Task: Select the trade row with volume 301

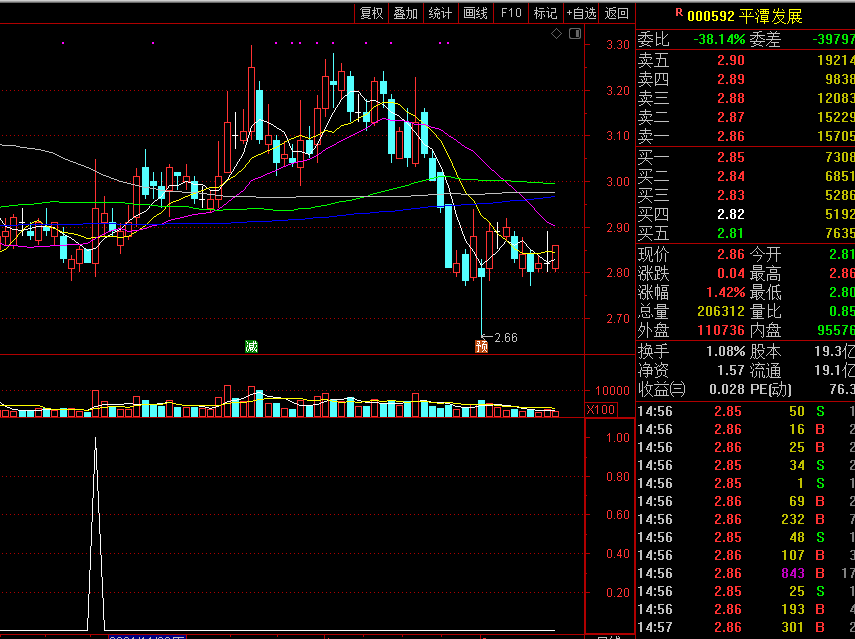Action: pos(745,628)
